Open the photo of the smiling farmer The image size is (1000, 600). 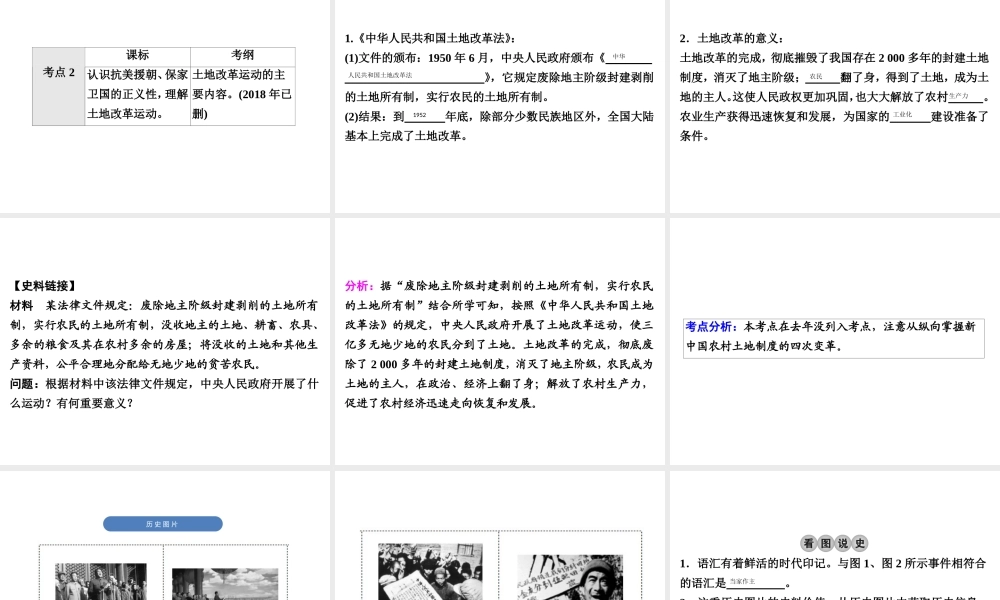570,577
